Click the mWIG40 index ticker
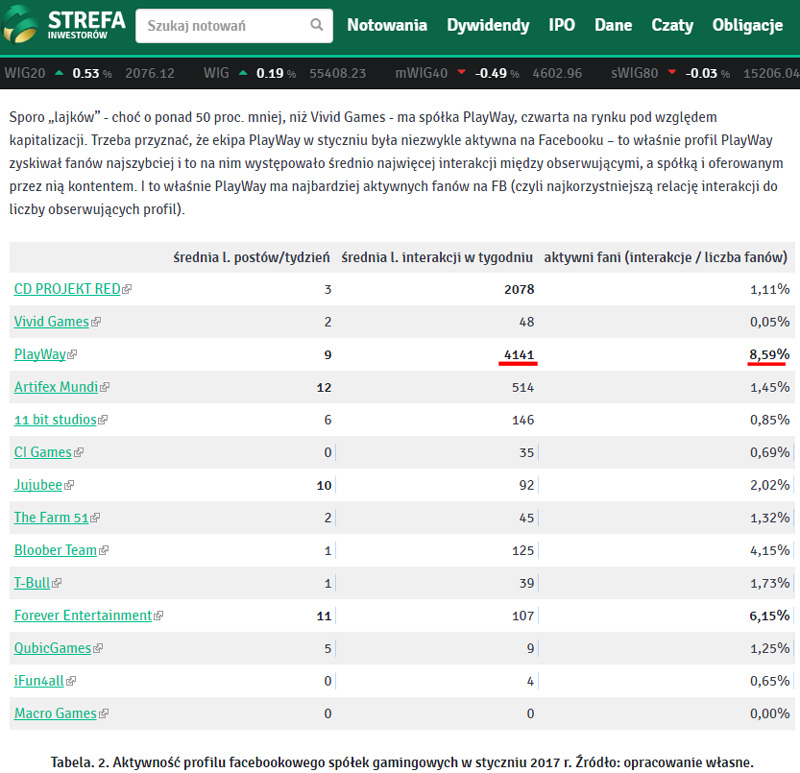This screenshot has width=800, height=773. [488, 73]
